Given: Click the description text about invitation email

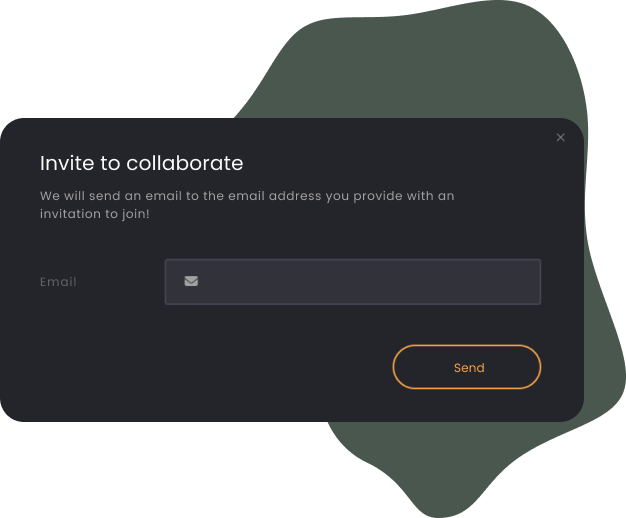Looking at the screenshot, I should [x=247, y=205].
